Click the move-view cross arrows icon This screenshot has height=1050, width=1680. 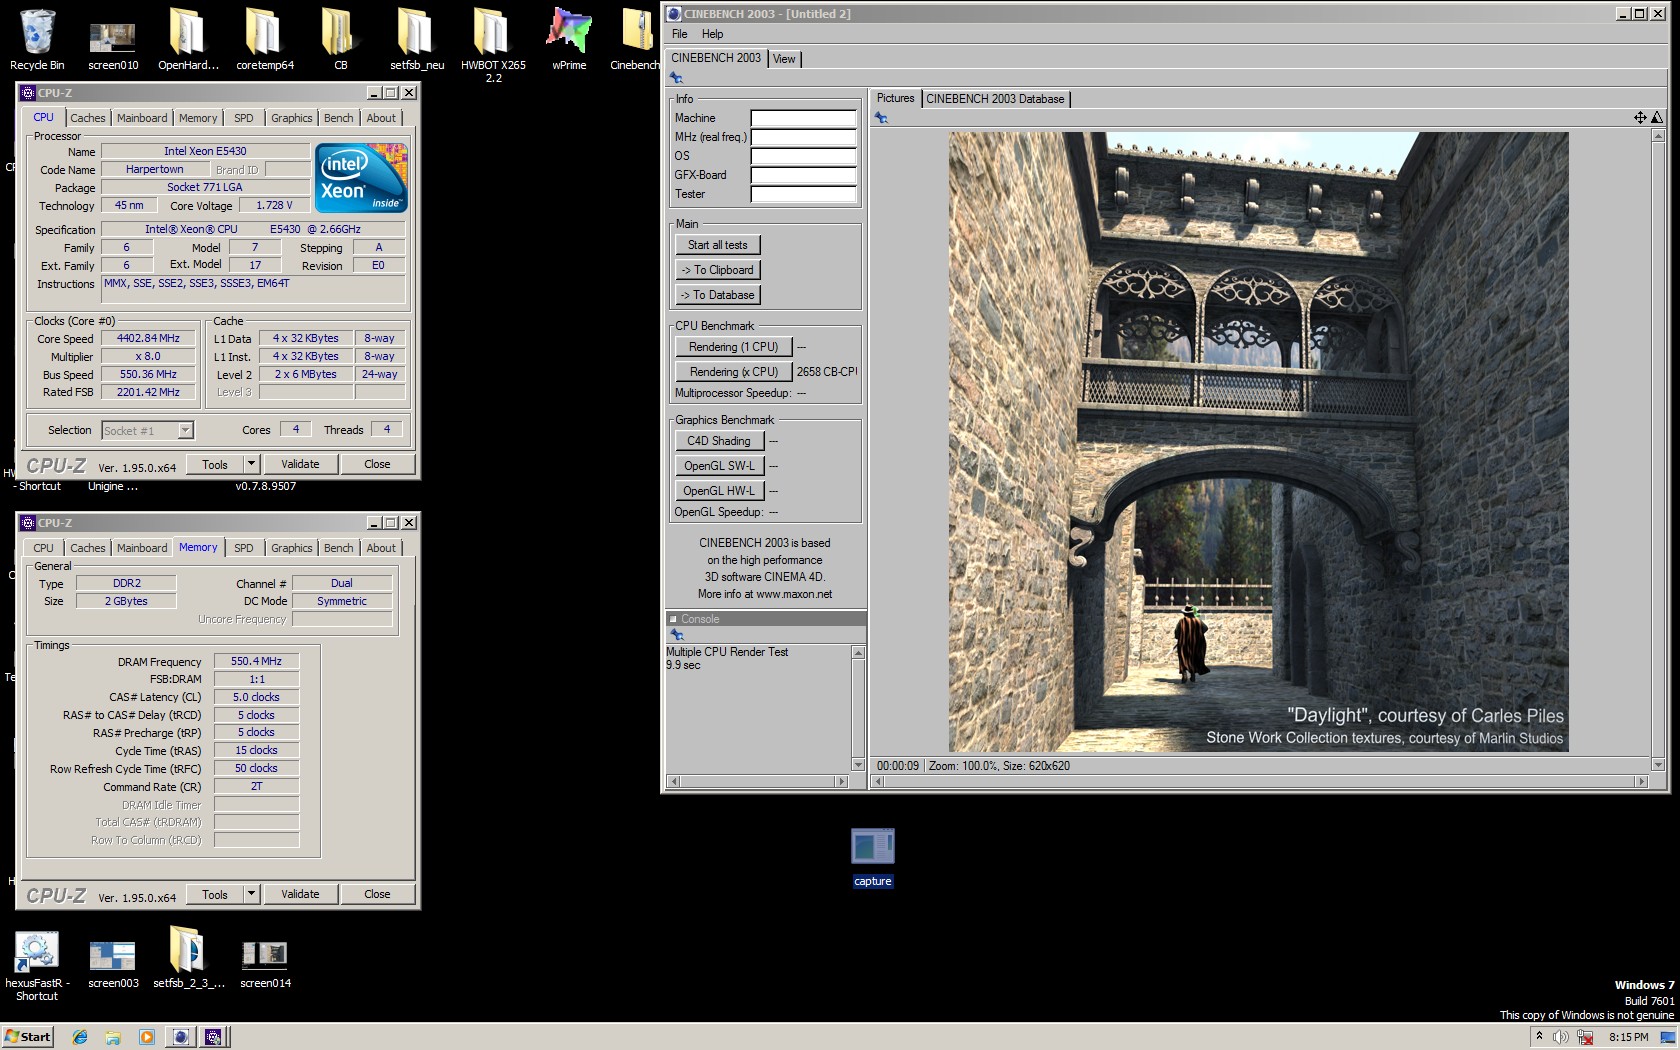(x=1640, y=118)
